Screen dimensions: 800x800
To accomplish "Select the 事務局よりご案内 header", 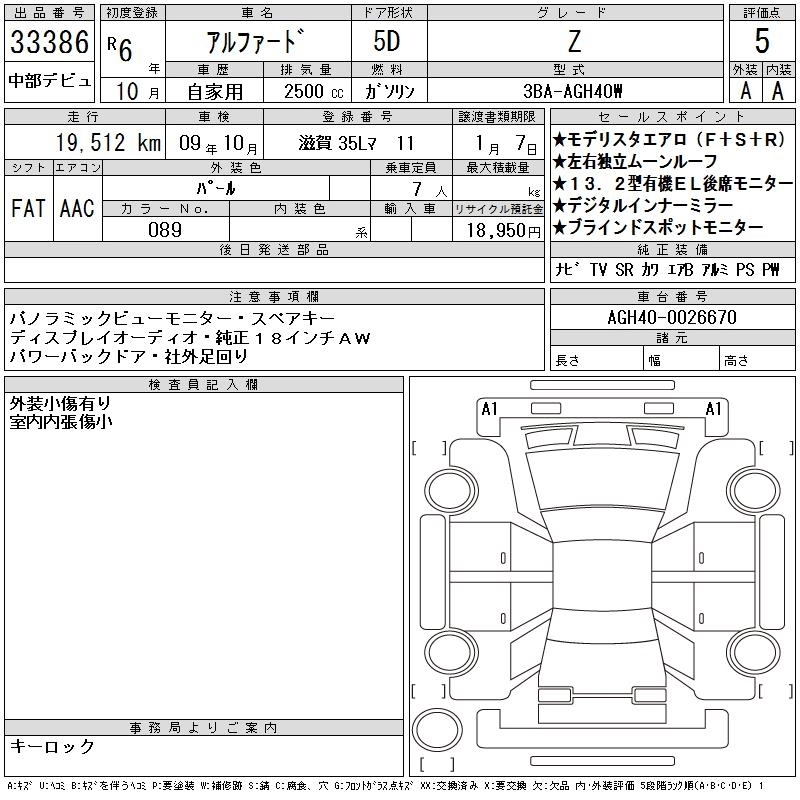I will [x=204, y=728].
